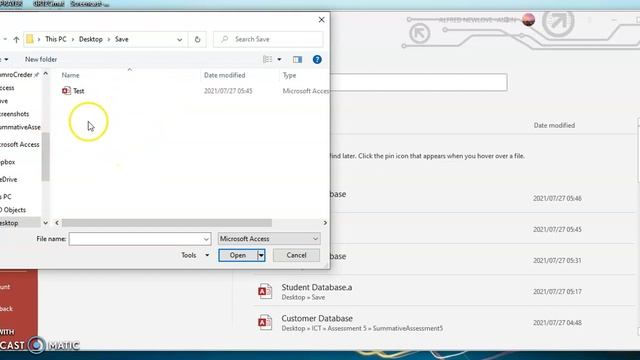
Task: Open the dialog Help question-mark icon
Action: [x=317, y=60]
